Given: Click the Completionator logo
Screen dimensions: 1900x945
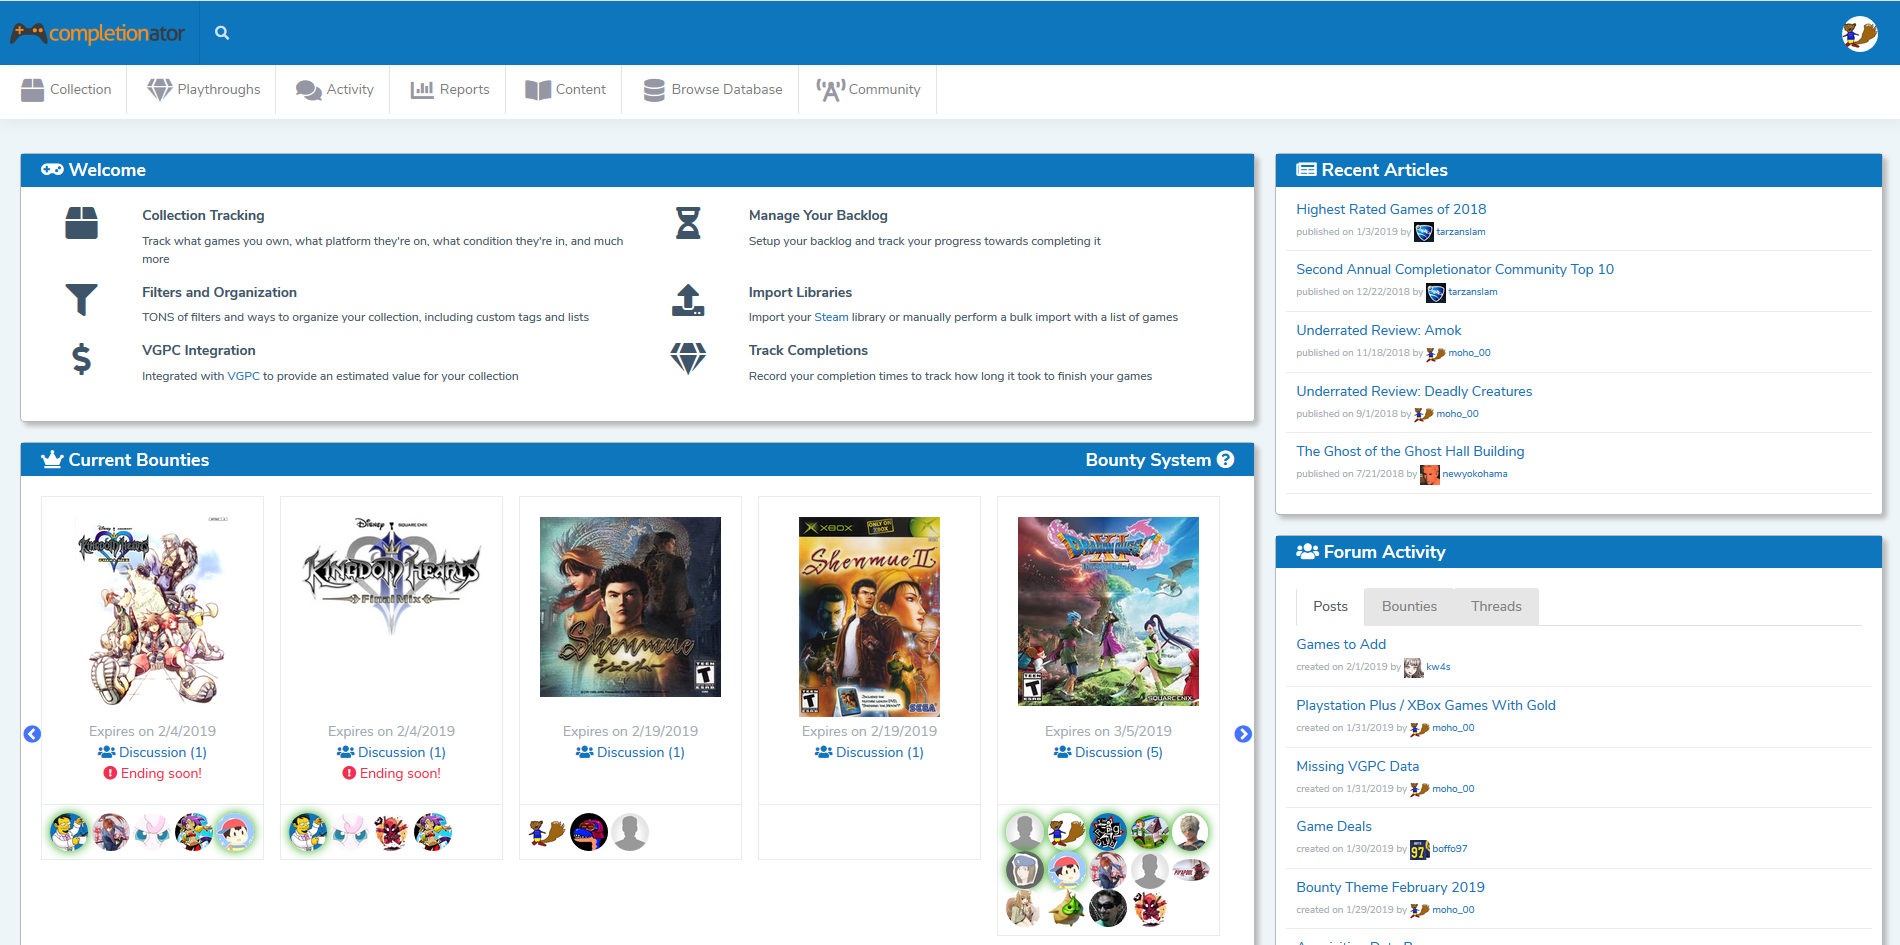Looking at the screenshot, I should pos(97,33).
